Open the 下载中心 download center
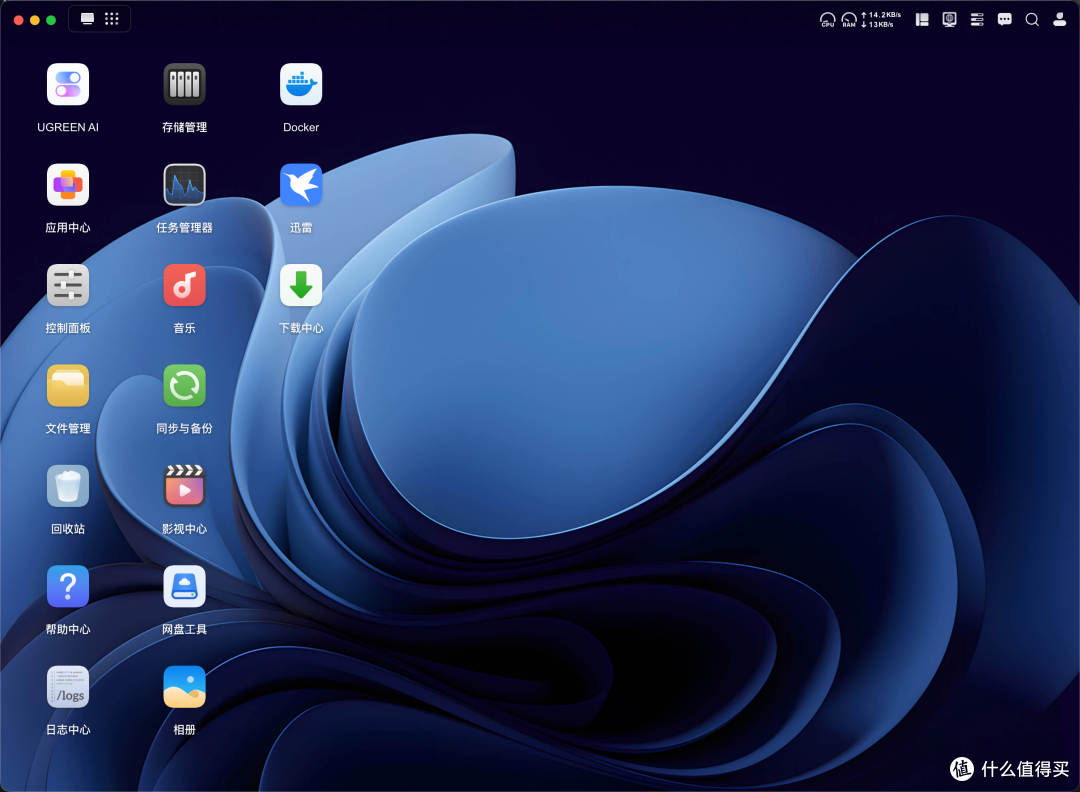This screenshot has height=792, width=1080. pyautogui.click(x=301, y=285)
